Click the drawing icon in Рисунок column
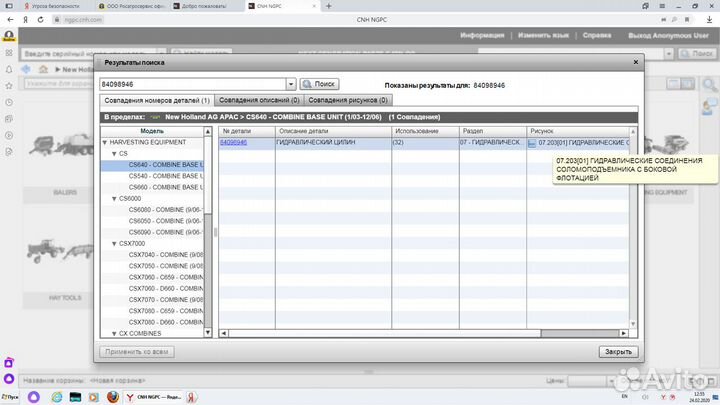 (532, 143)
